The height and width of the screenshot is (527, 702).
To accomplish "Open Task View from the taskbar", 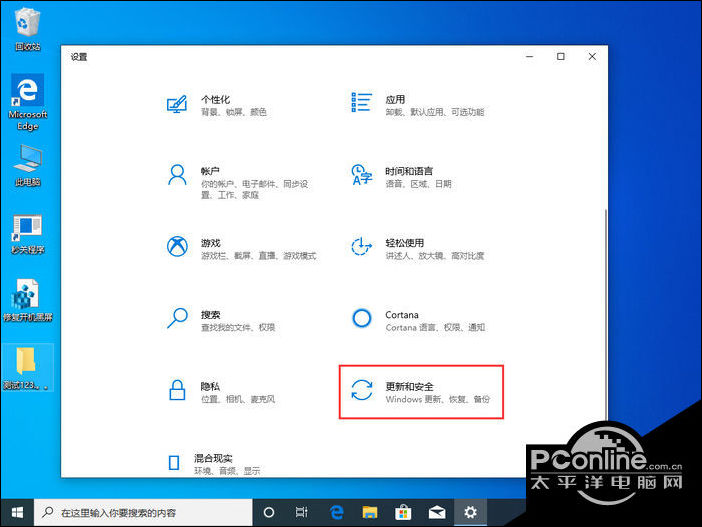I will pyautogui.click(x=302, y=512).
